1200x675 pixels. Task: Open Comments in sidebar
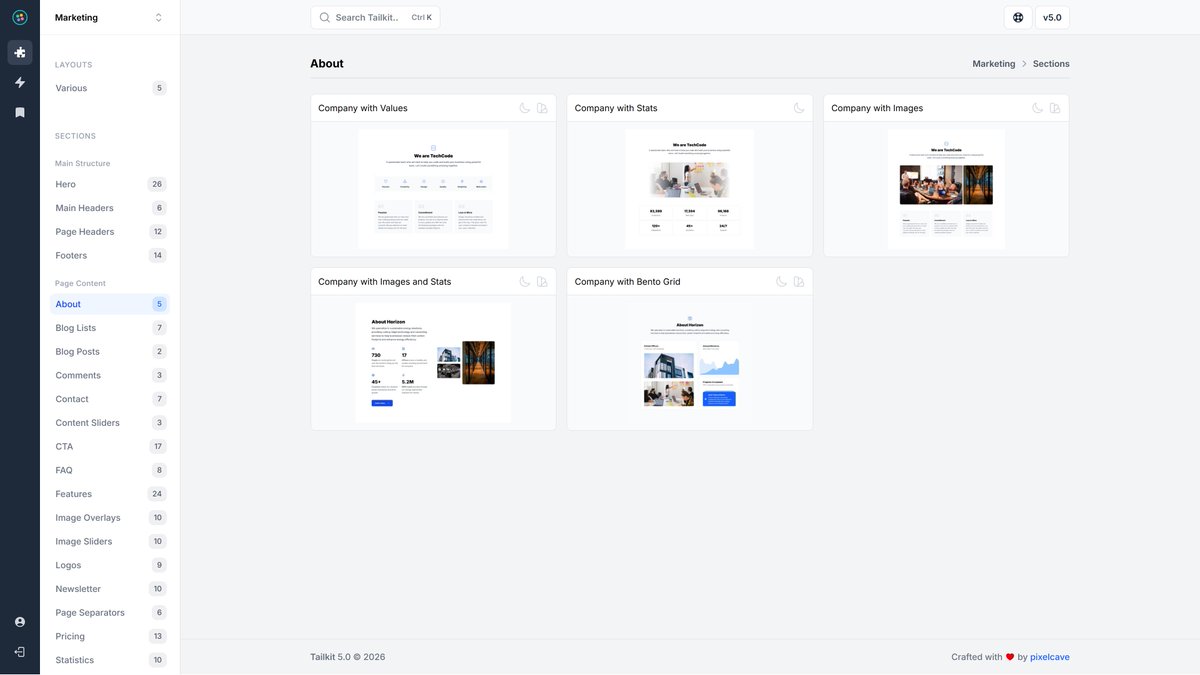[110, 375]
